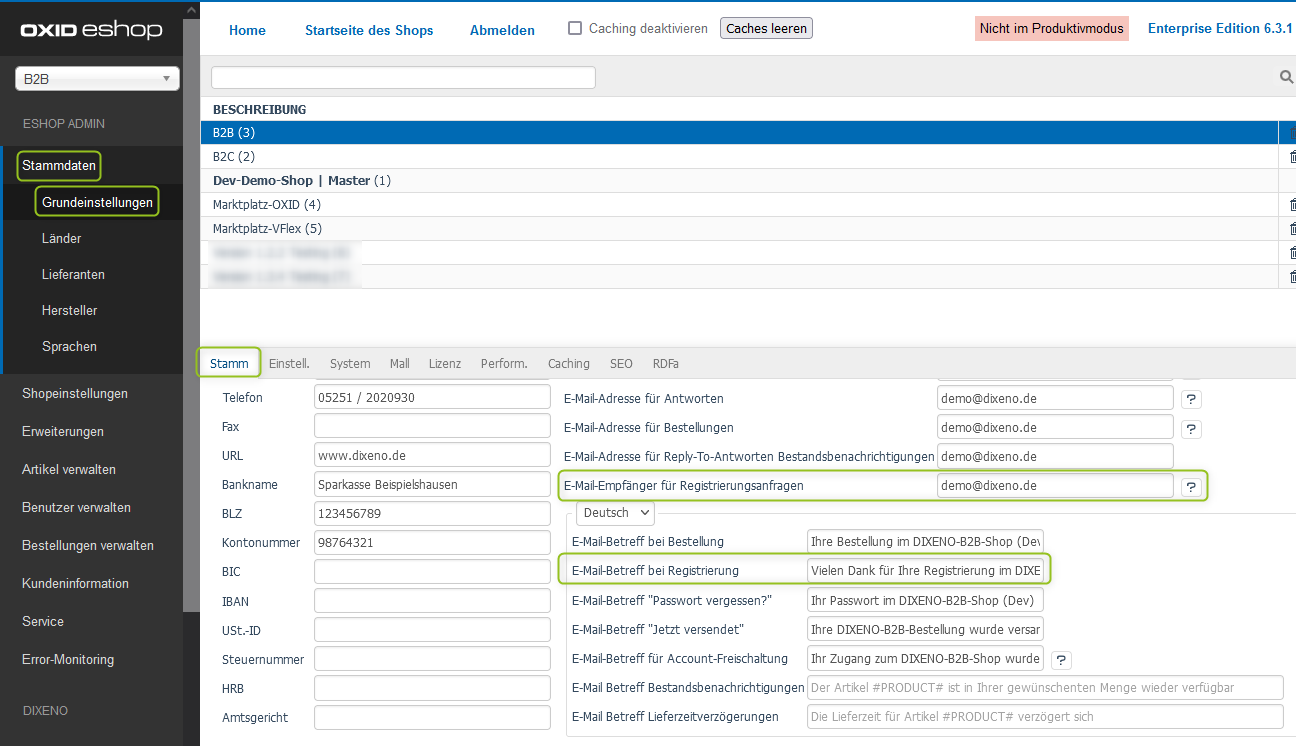Switch to the Stamm tab
This screenshot has width=1296, height=746.
tap(229, 363)
